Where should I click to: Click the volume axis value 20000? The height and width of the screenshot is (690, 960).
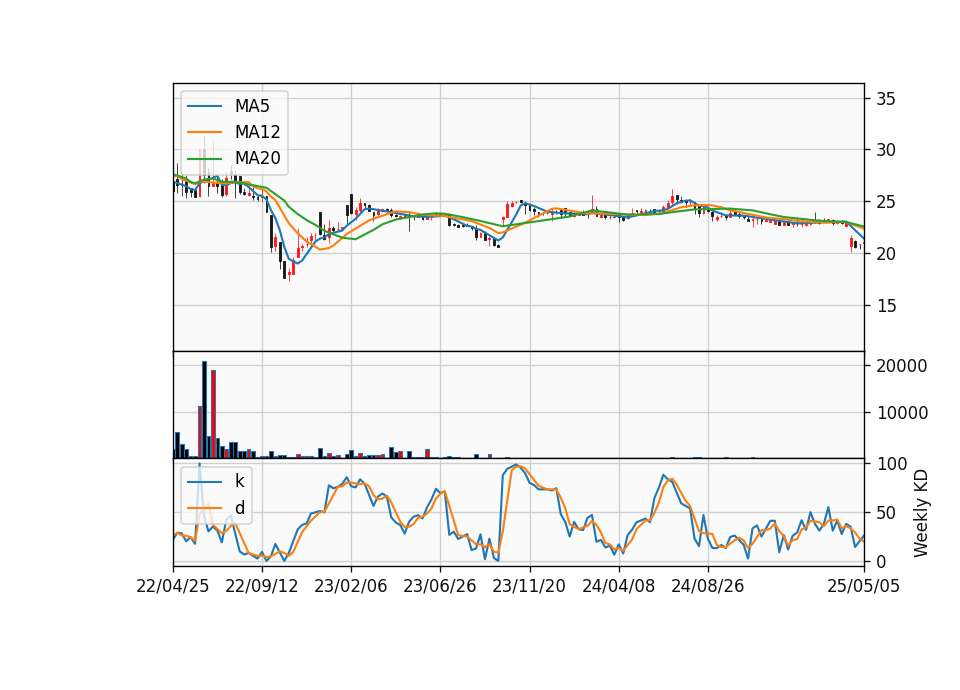902,366
